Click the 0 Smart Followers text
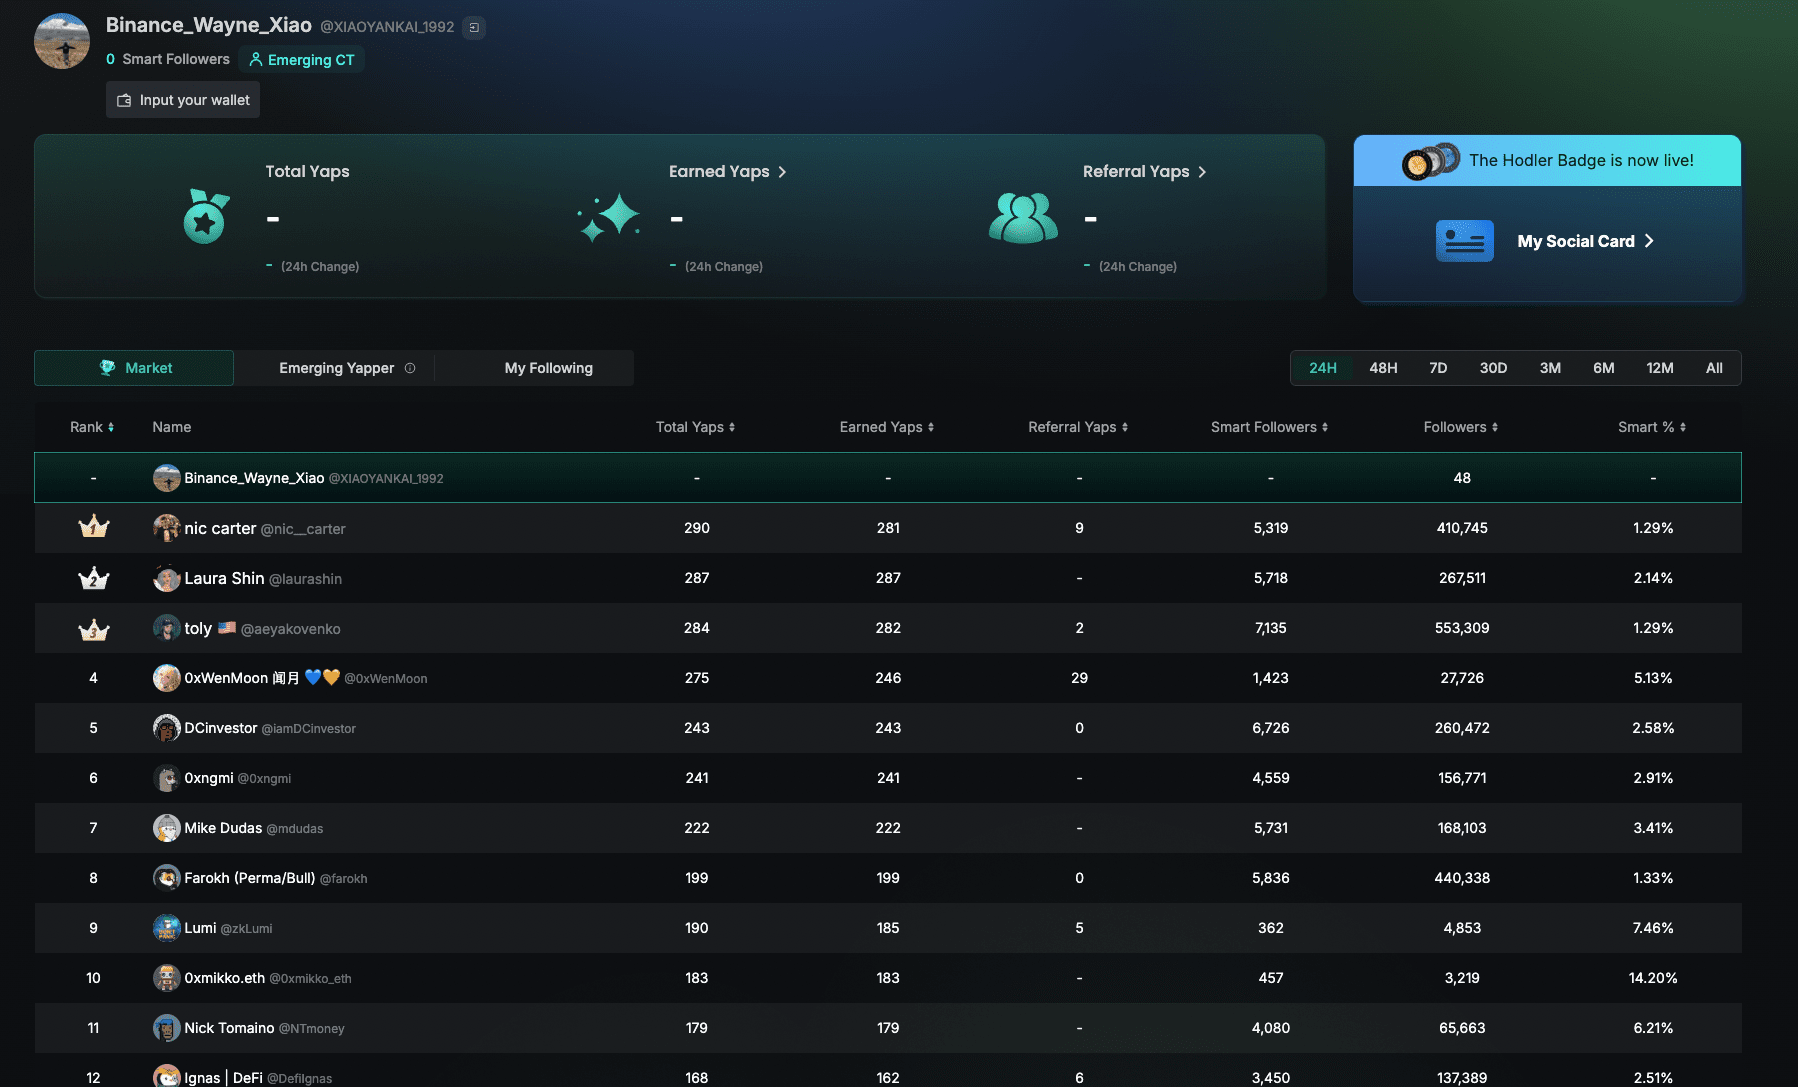The image size is (1798, 1087). coord(168,59)
